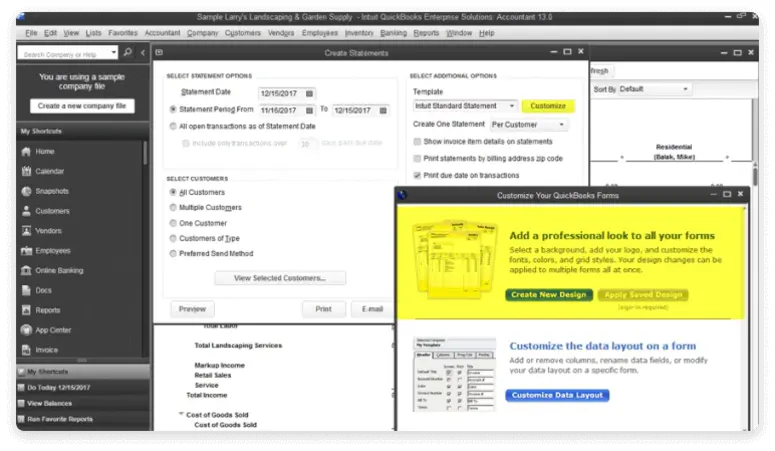This screenshot has width=775, height=451.
Task: Open the Reports menu
Action: [426, 33]
